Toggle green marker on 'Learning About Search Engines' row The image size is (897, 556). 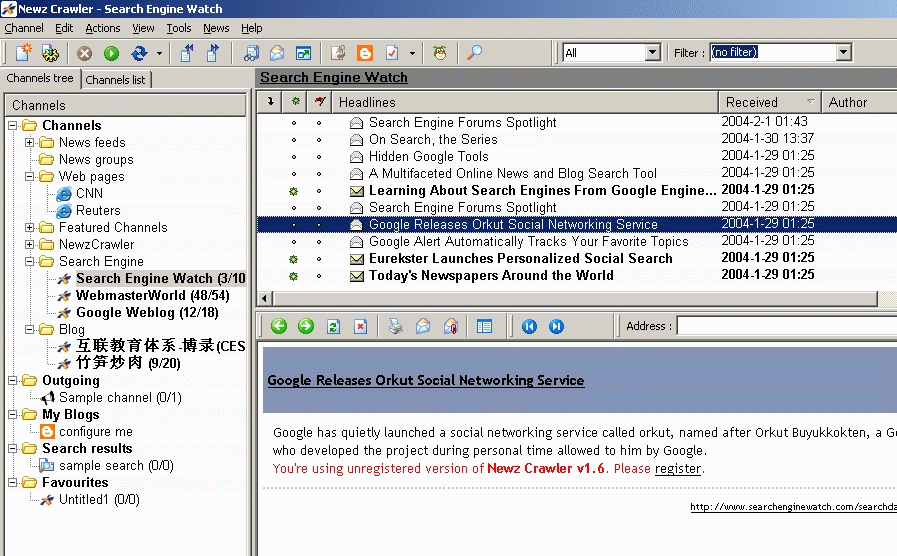pyautogui.click(x=293, y=191)
